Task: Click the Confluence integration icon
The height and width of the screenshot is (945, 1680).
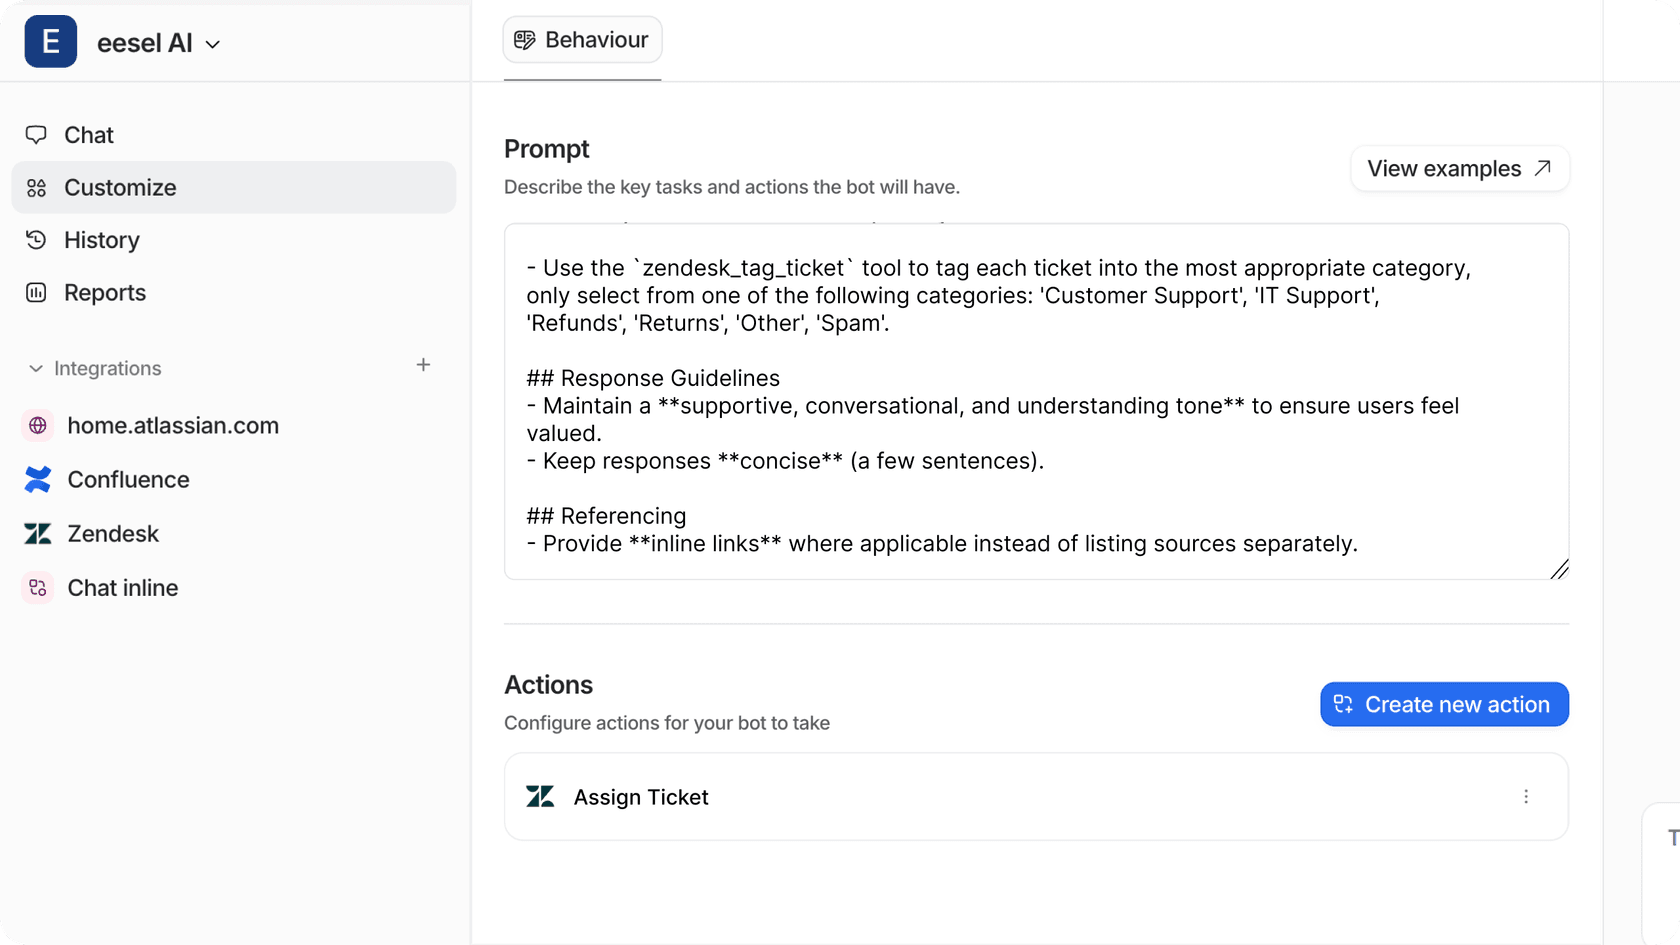Action: 38,479
